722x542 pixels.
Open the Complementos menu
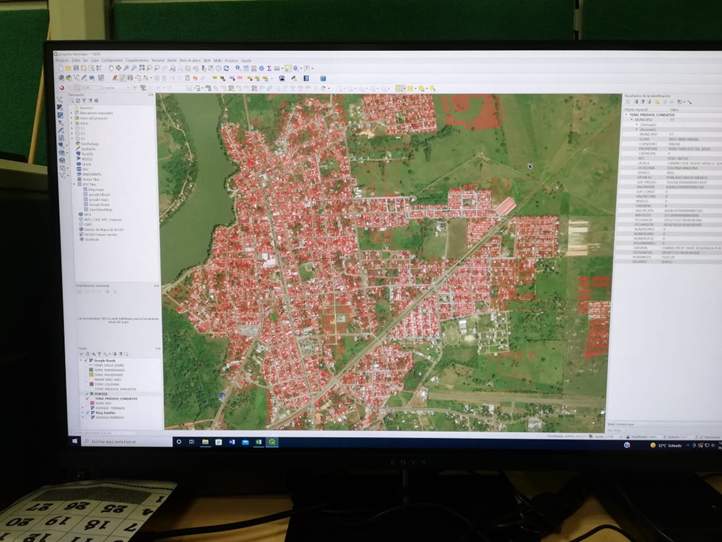(137, 60)
